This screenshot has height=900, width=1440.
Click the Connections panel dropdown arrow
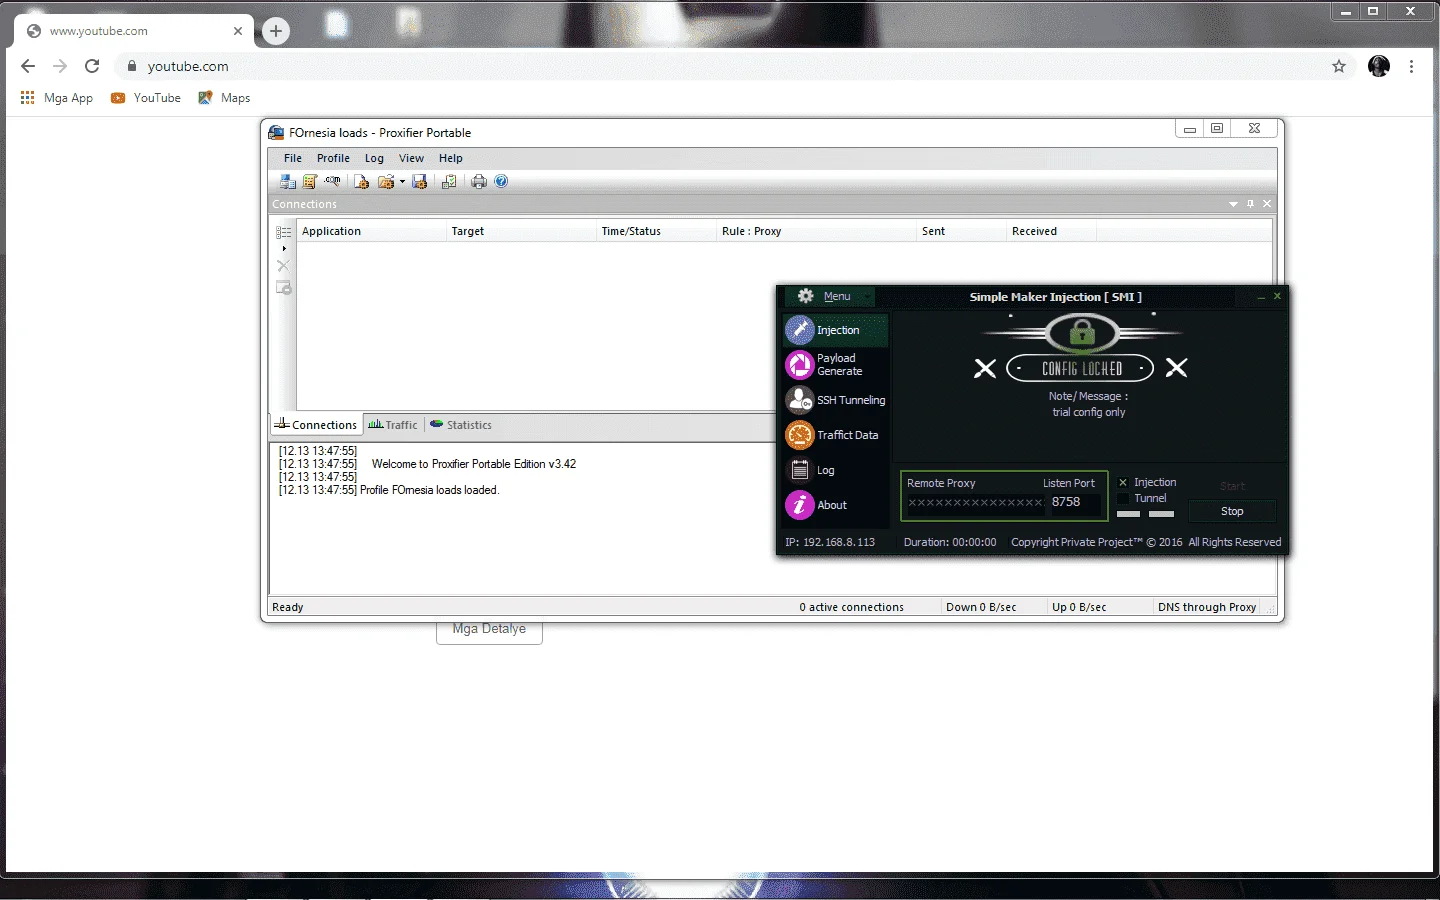[x=1233, y=204]
